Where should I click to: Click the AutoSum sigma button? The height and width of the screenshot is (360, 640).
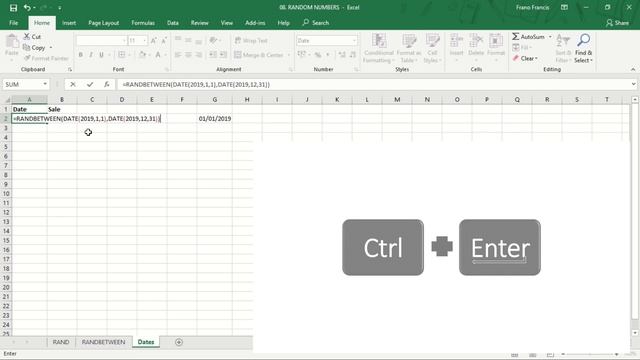528,37
